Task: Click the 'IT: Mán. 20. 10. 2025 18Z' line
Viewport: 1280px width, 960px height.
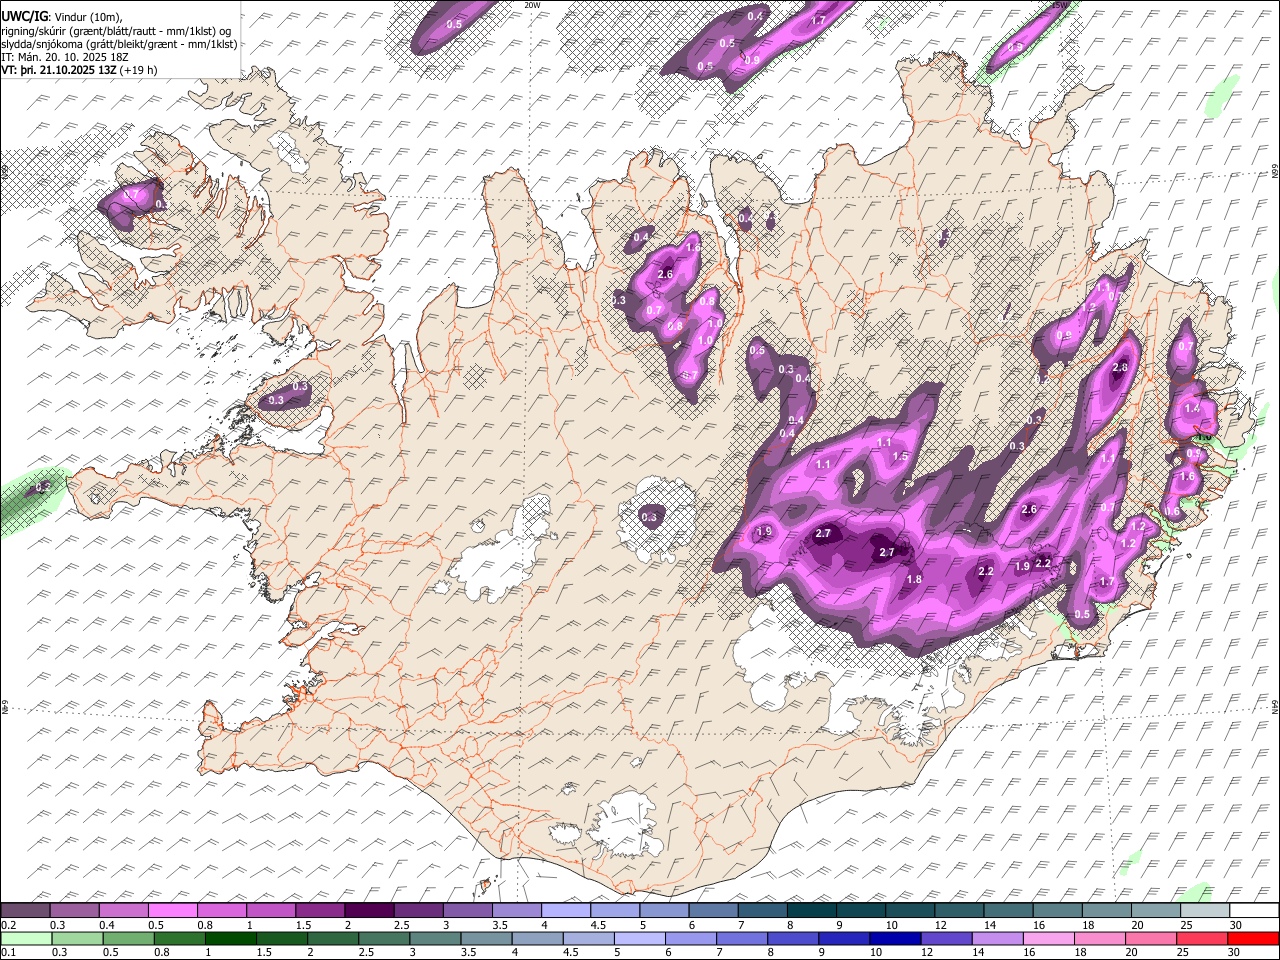Action: [x=64, y=57]
